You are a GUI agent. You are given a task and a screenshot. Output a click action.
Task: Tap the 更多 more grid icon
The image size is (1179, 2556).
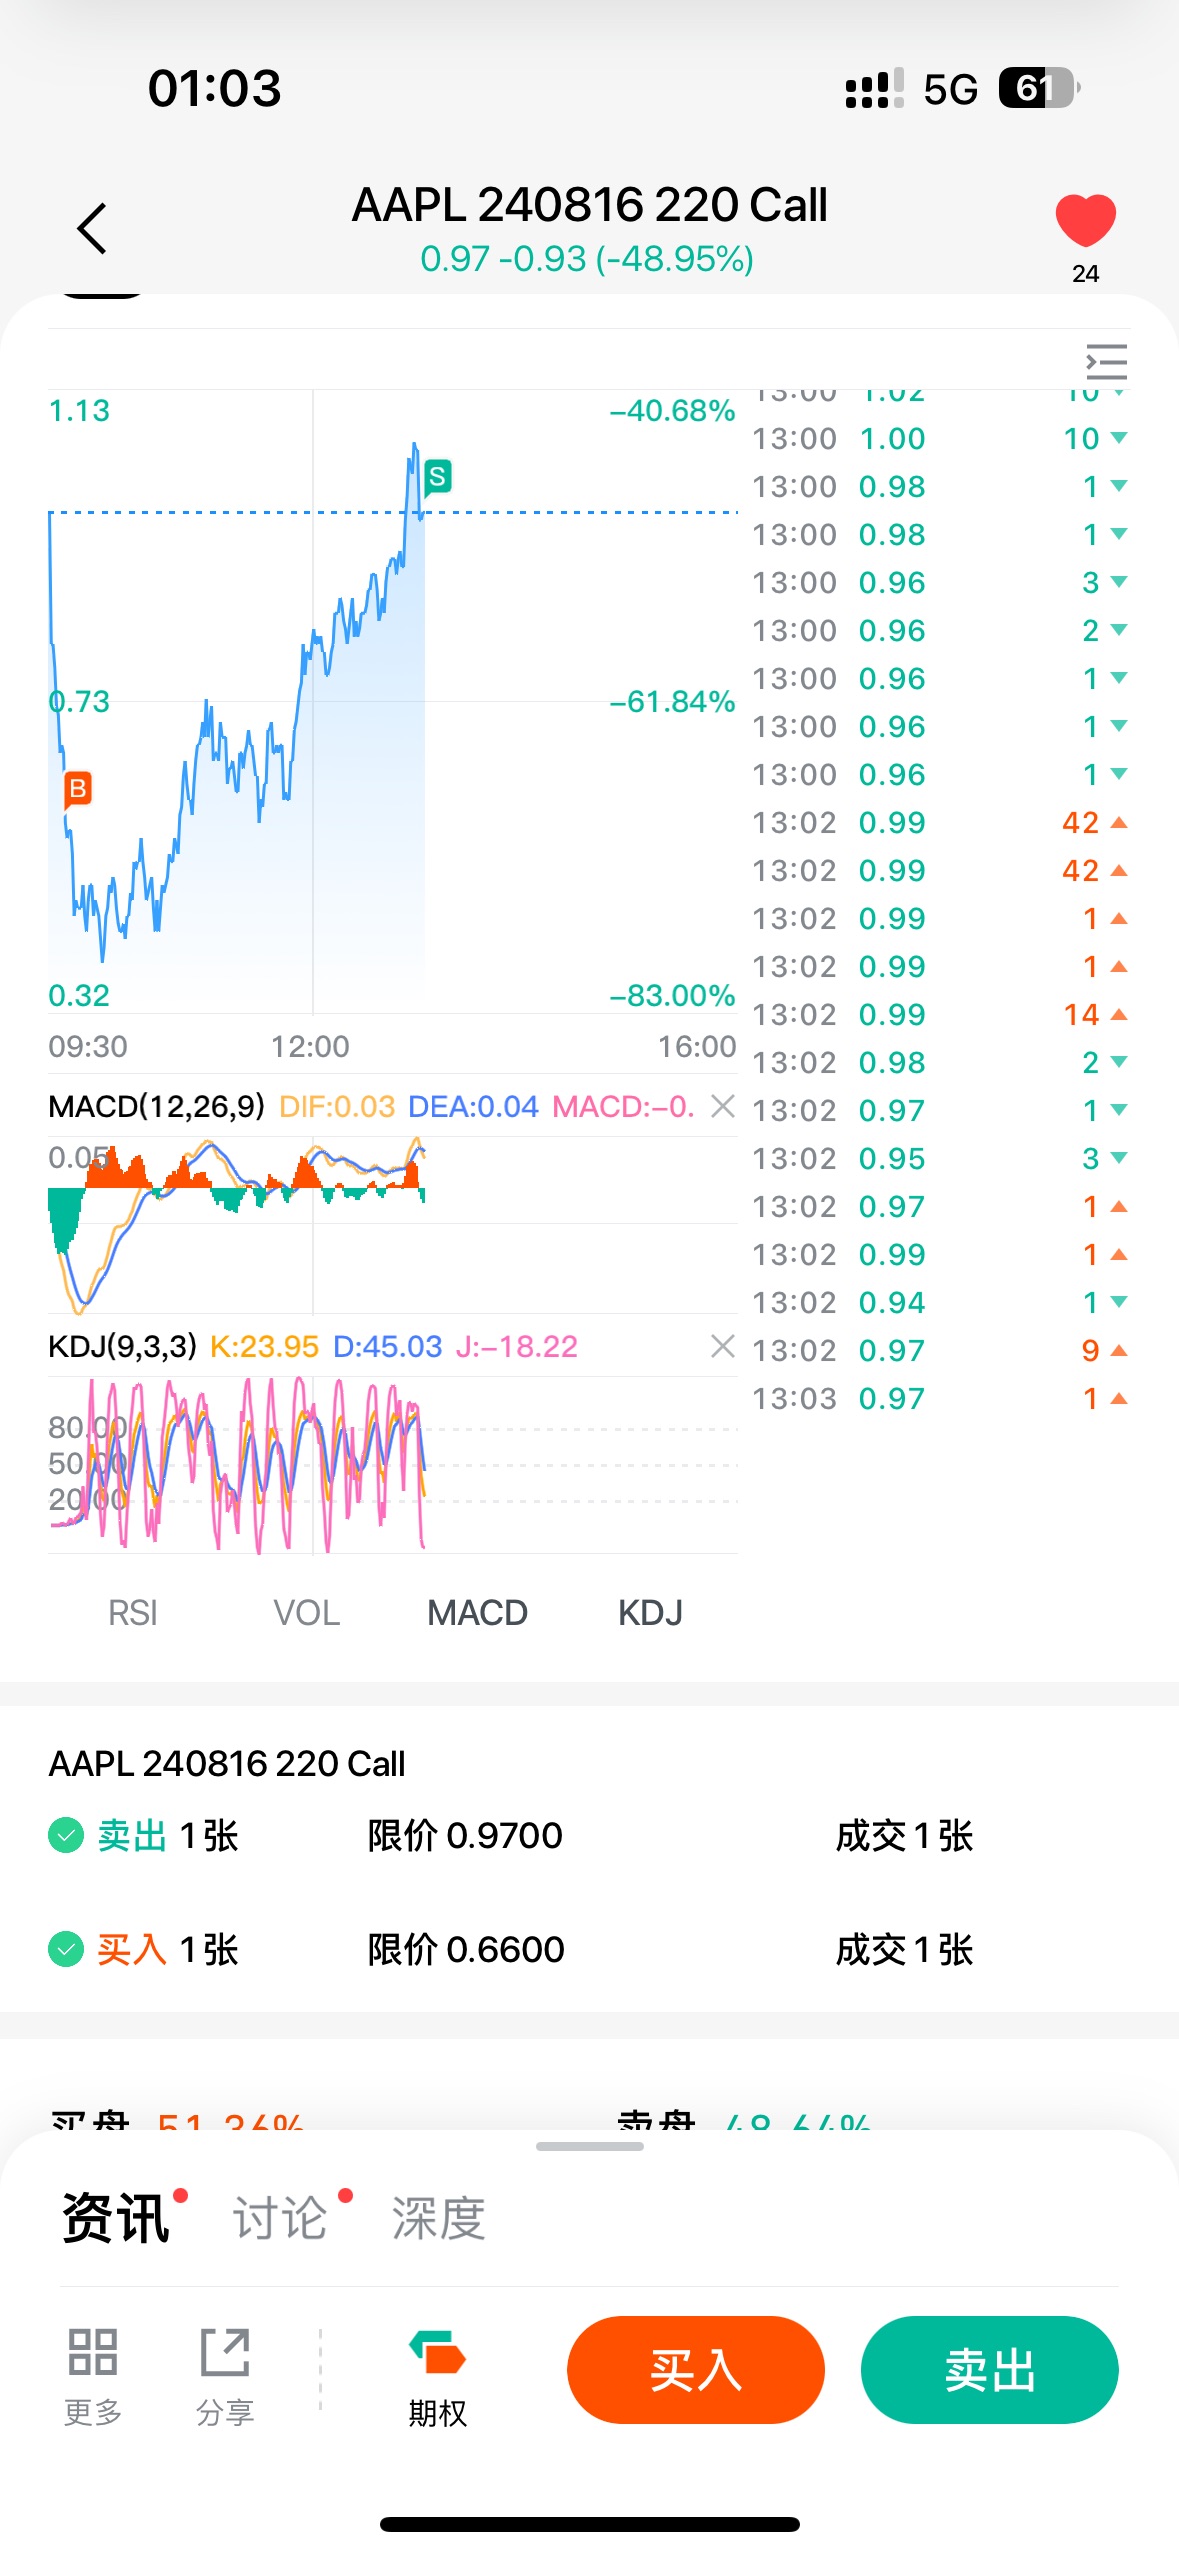tap(93, 2377)
